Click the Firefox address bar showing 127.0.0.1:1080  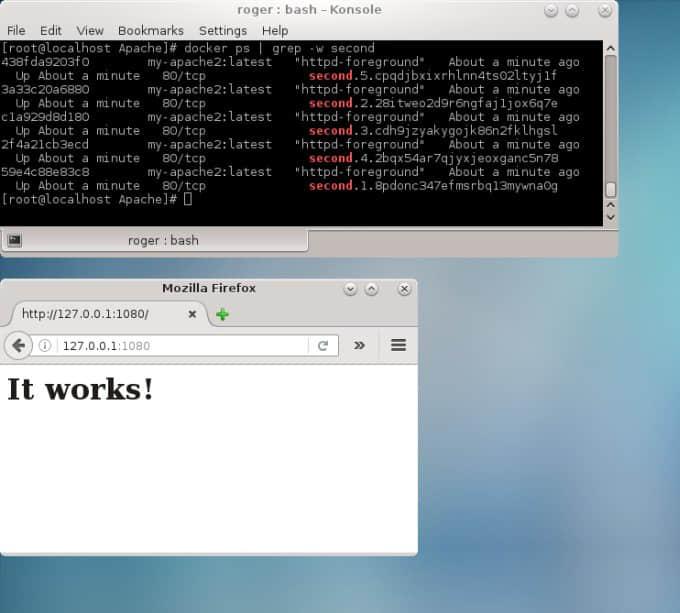(182, 346)
